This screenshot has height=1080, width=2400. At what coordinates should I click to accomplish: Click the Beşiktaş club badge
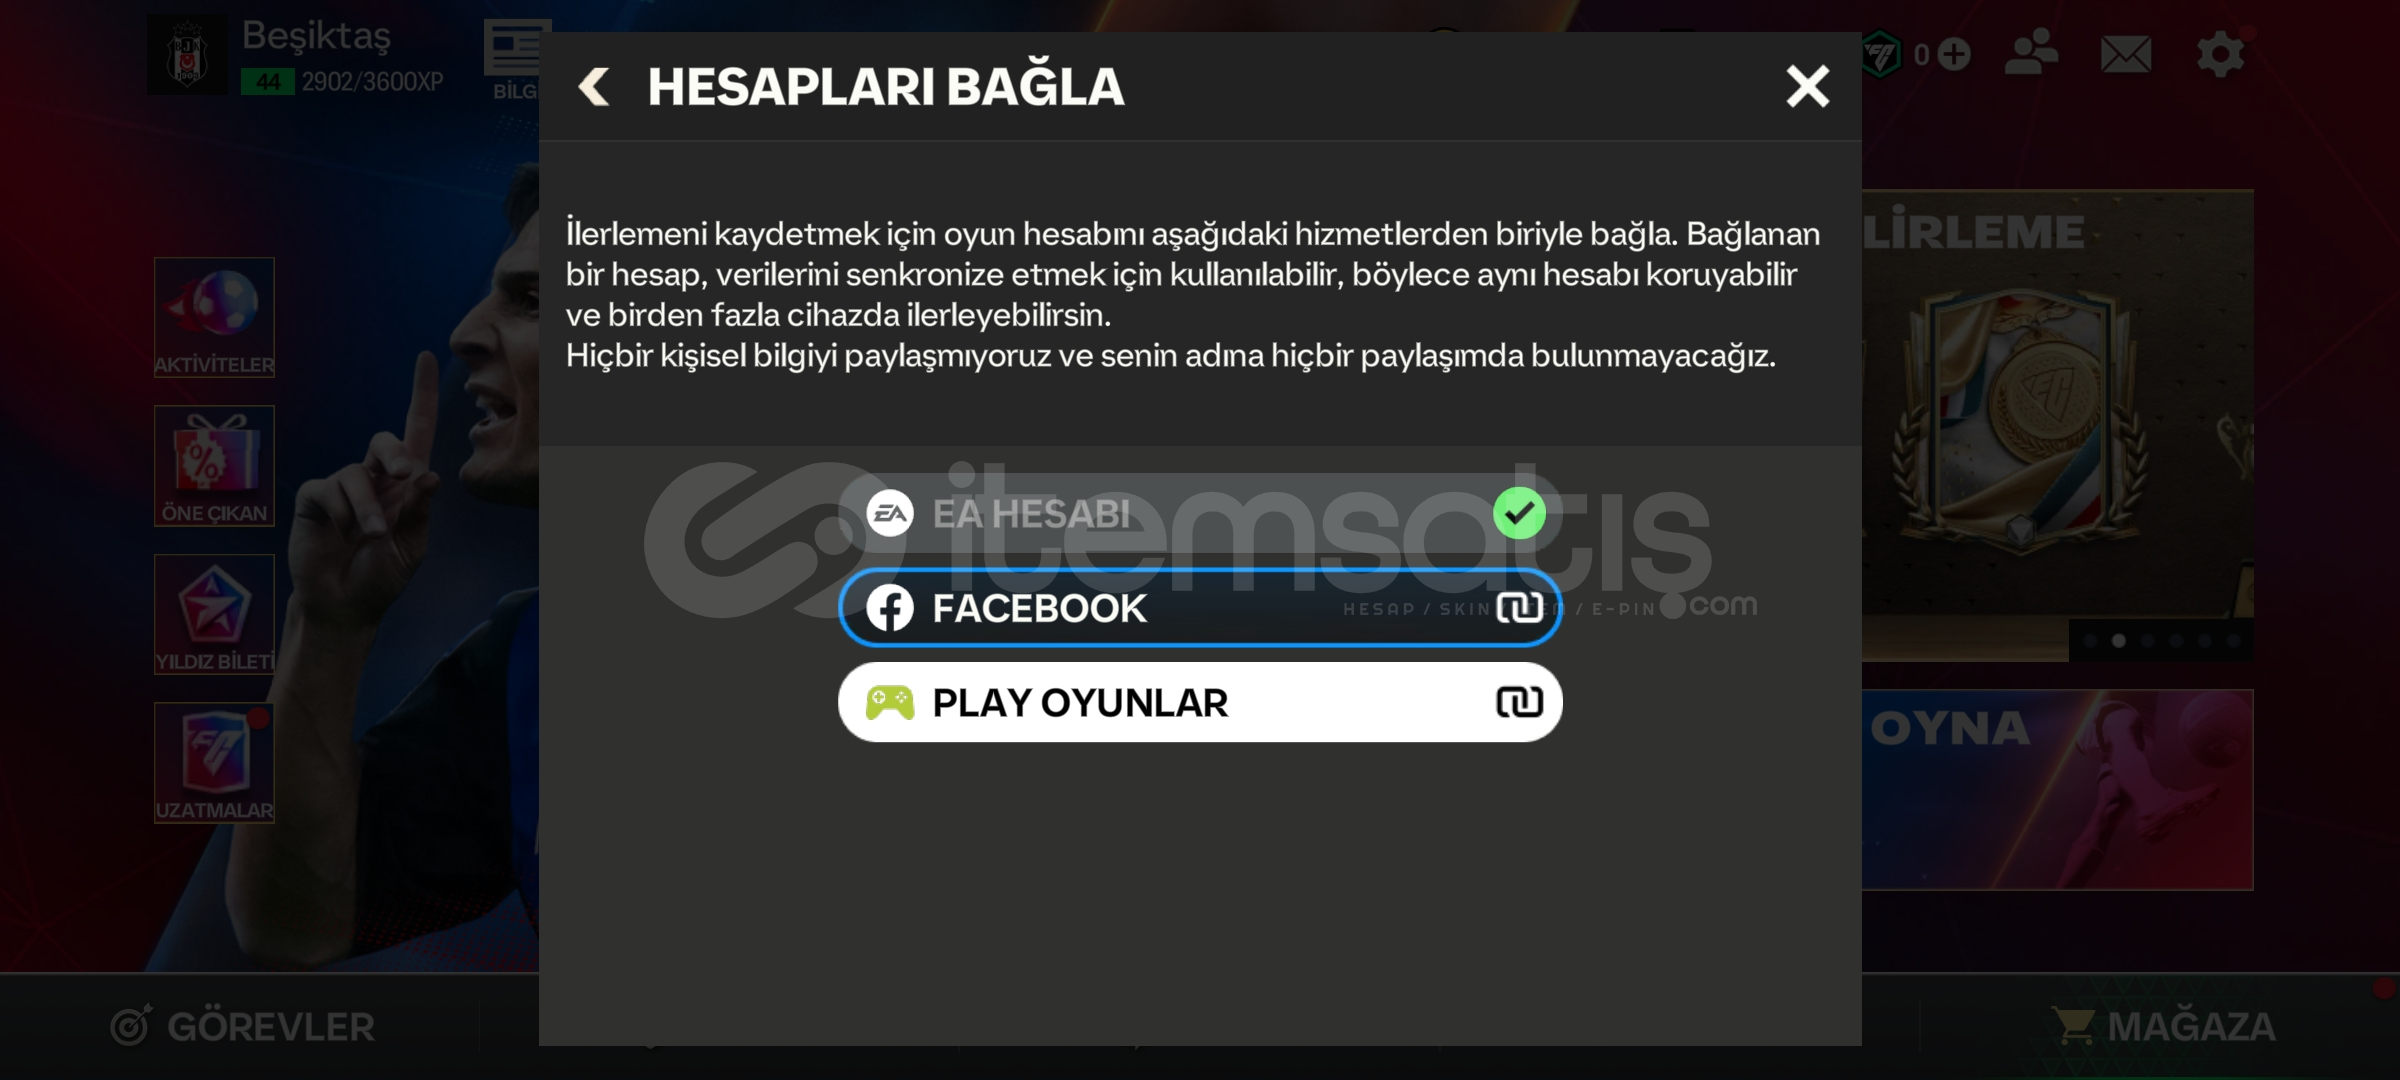187,57
